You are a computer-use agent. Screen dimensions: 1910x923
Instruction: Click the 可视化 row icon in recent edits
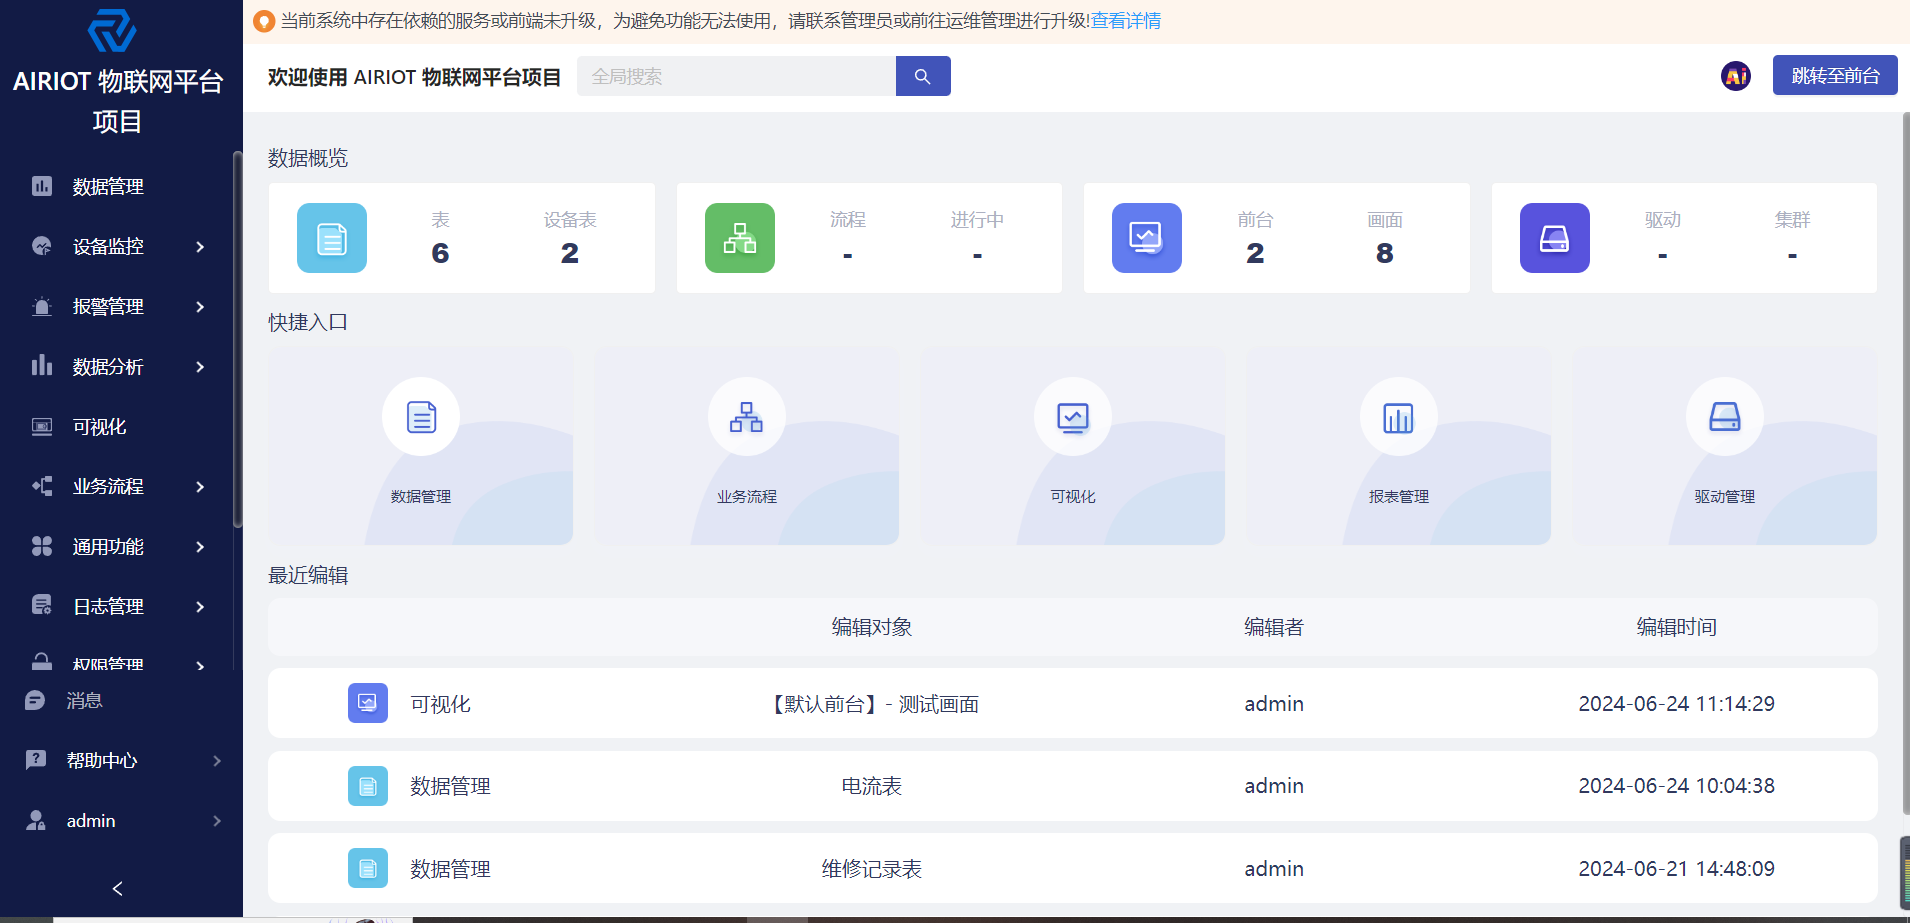[368, 703]
